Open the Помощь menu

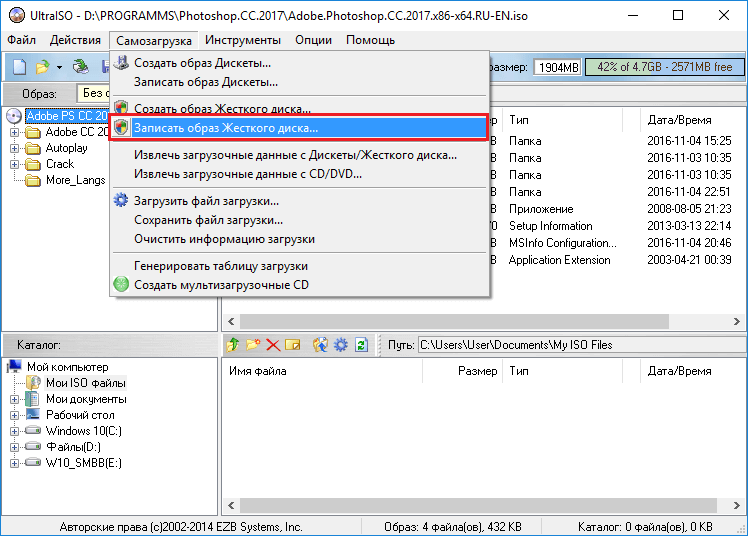(371, 40)
